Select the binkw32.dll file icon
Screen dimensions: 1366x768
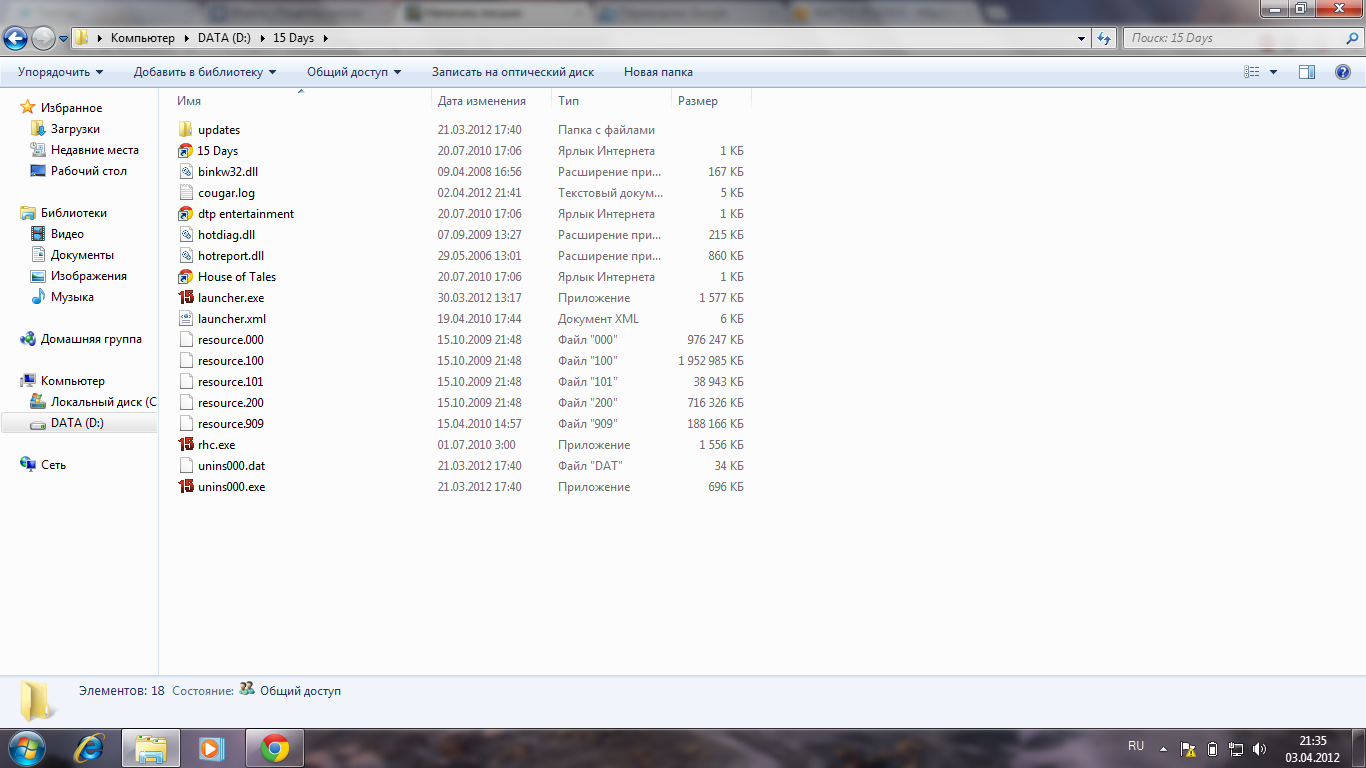[185, 172]
